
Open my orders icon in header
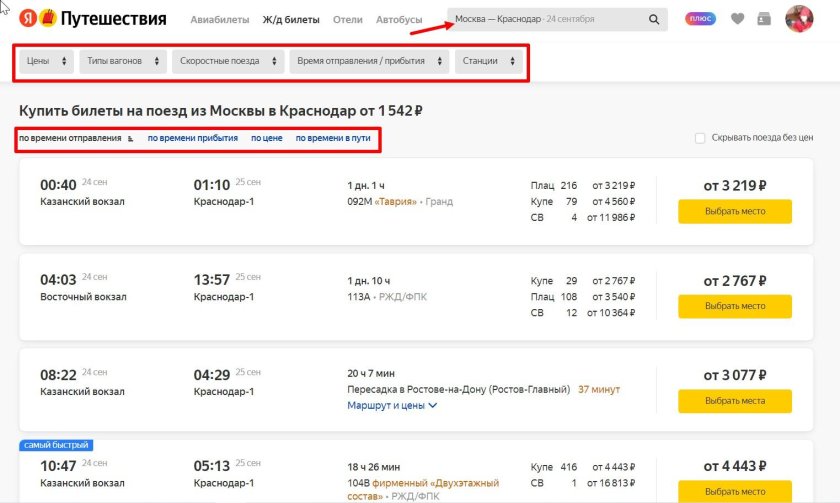point(764,19)
